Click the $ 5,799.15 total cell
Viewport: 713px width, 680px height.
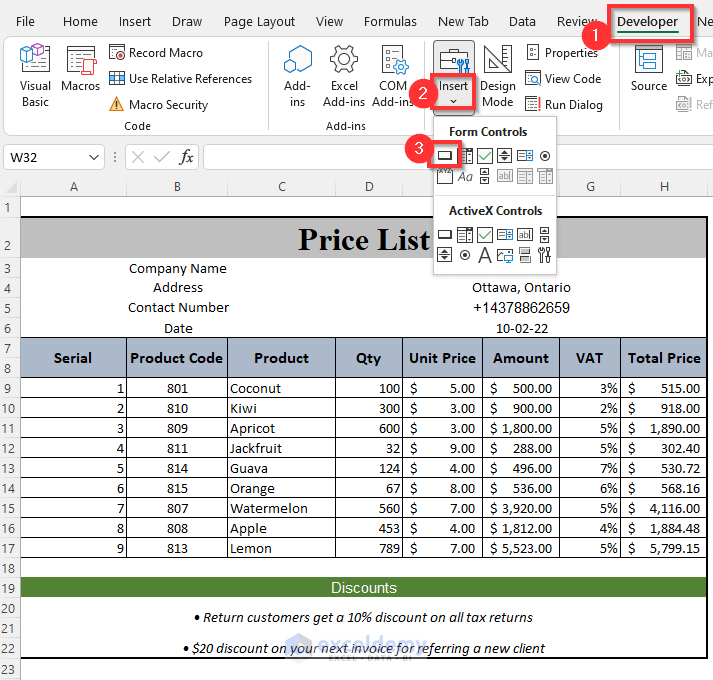[664, 548]
